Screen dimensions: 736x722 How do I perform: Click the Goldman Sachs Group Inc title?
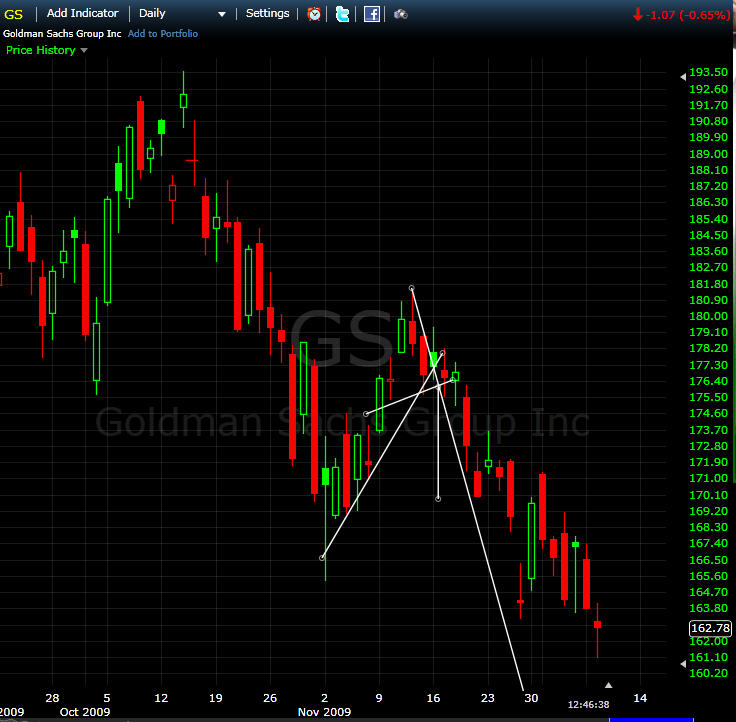(x=62, y=34)
